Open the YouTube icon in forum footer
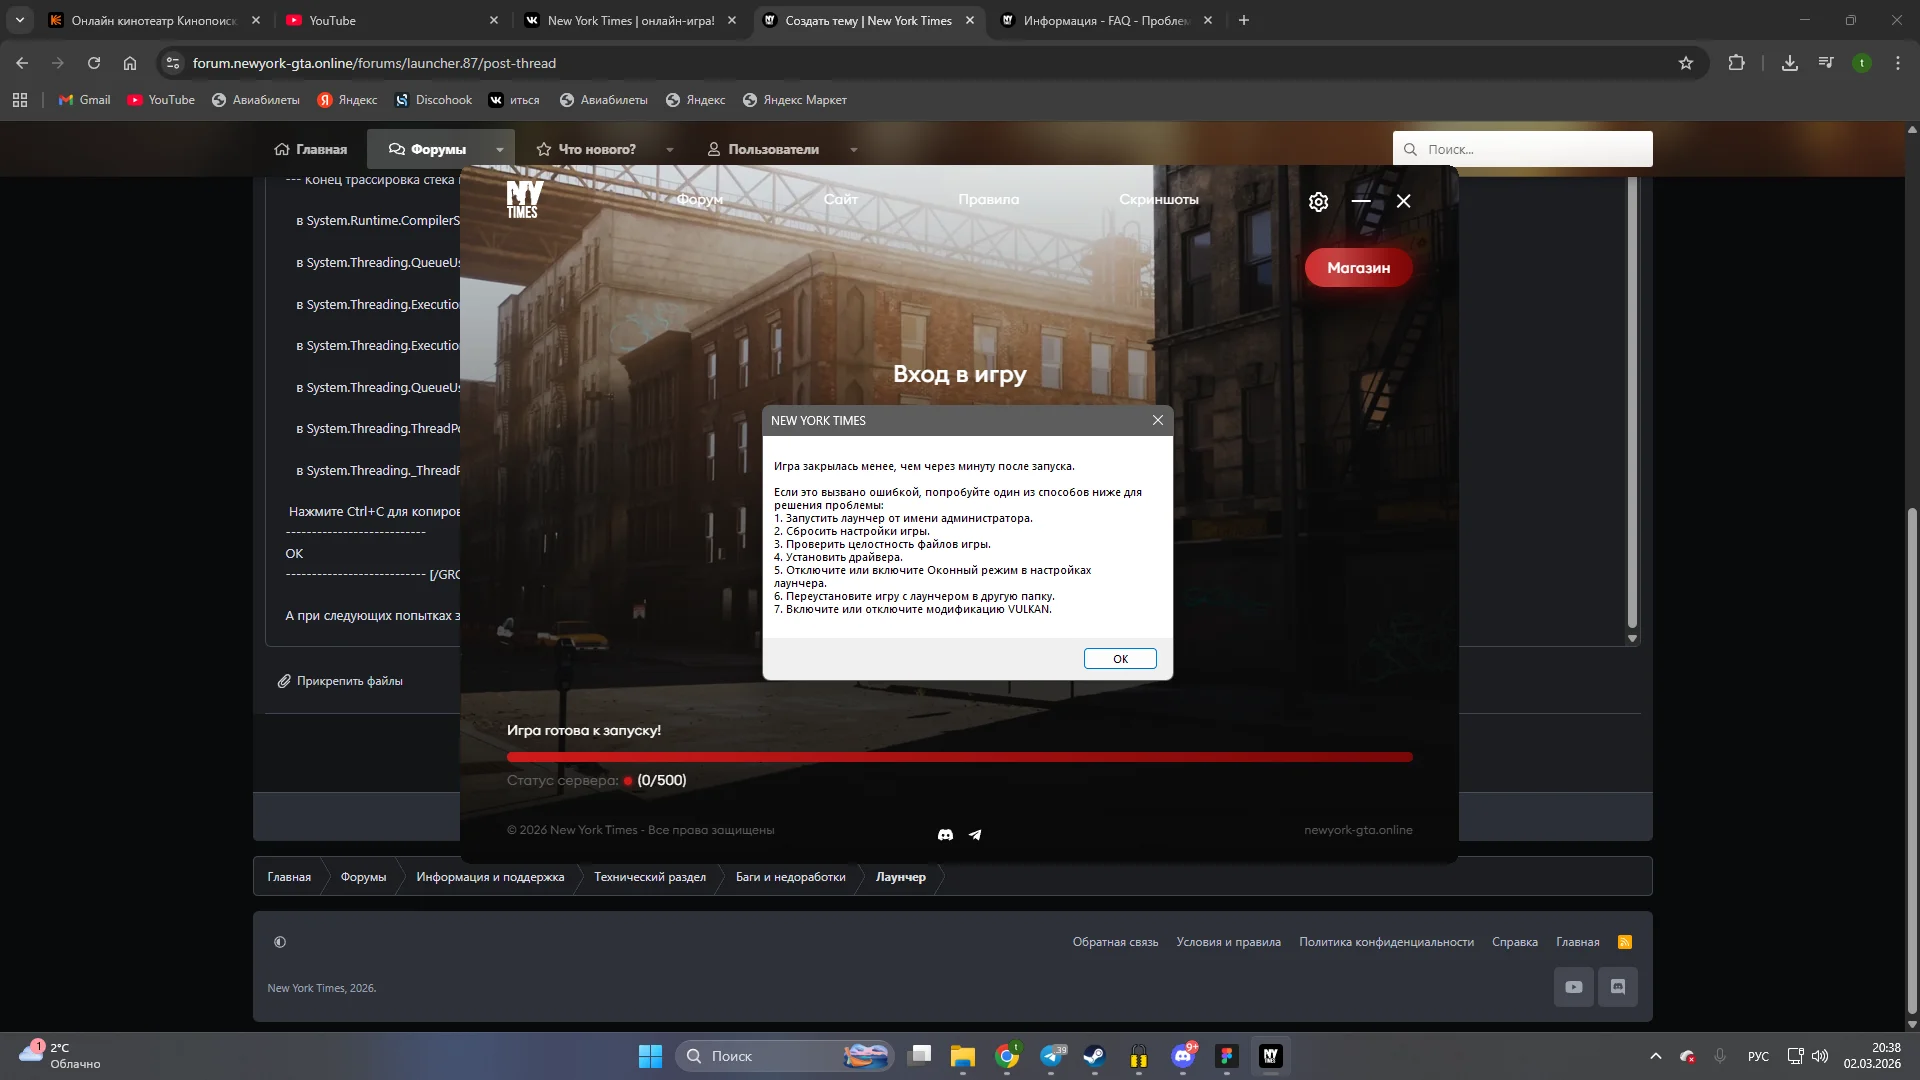Image resolution: width=1920 pixels, height=1080 pixels. point(1573,987)
